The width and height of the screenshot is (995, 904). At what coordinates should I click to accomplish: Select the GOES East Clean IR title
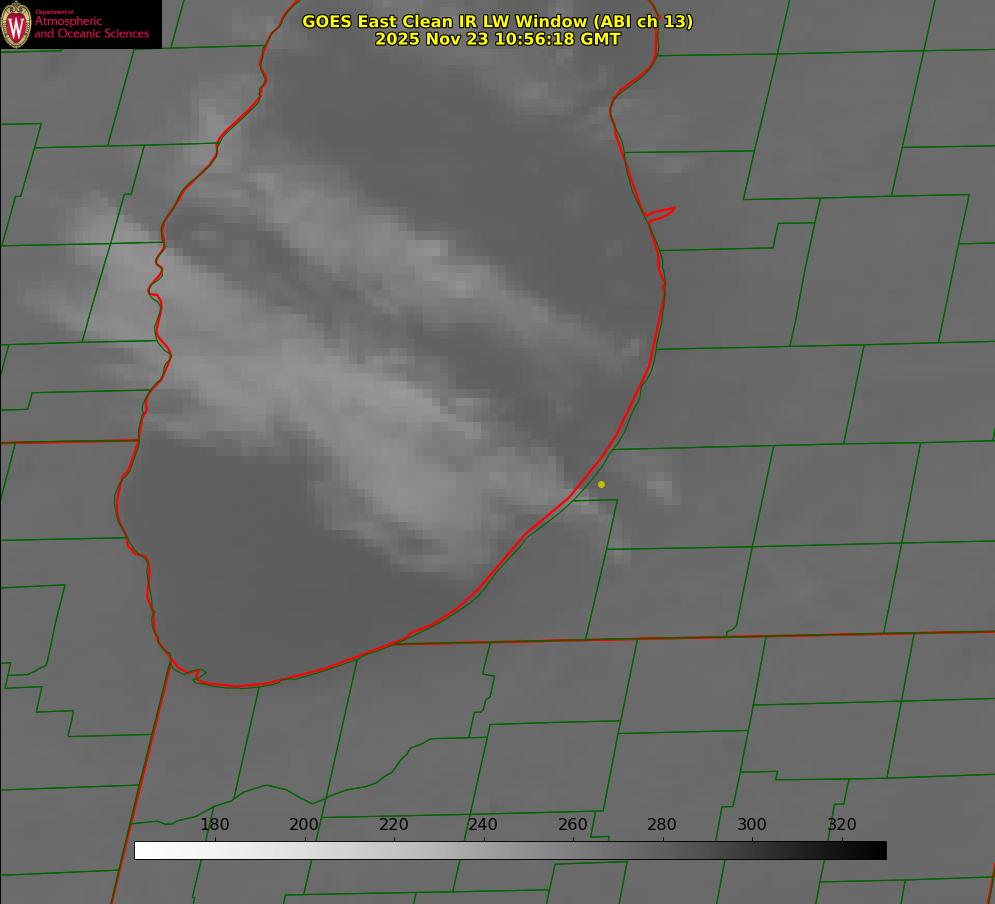497,21
